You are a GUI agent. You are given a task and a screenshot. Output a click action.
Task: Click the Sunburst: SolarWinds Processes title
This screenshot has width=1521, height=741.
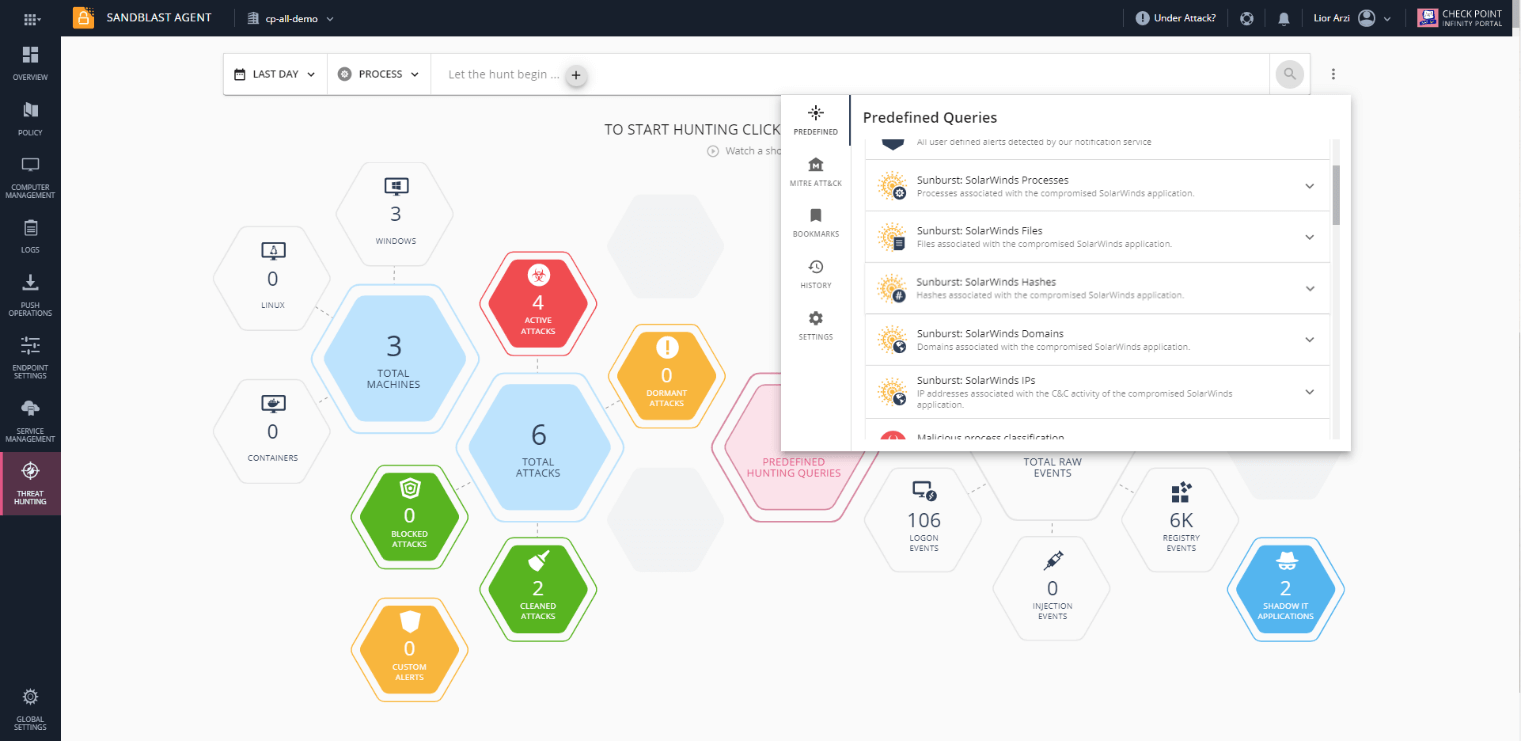pos(992,180)
